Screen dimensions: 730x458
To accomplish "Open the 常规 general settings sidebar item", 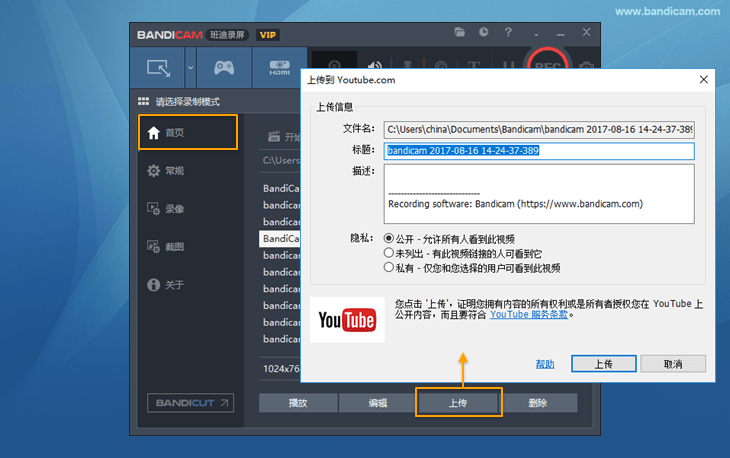I will 166,171.
